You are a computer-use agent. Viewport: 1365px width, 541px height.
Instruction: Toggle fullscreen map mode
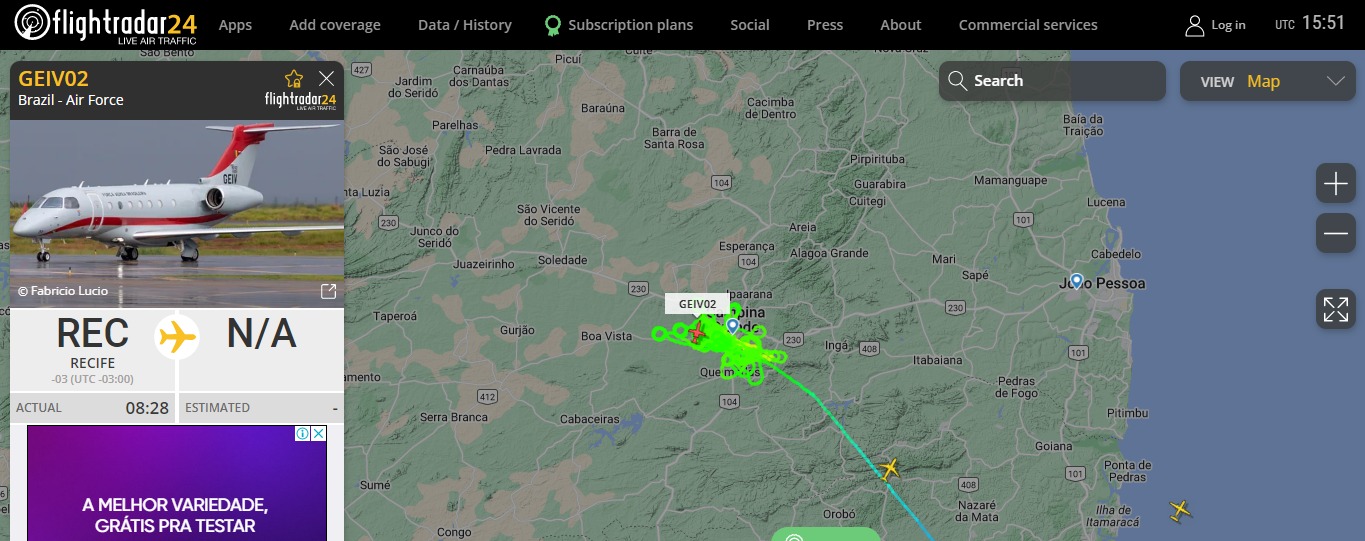[x=1336, y=309]
